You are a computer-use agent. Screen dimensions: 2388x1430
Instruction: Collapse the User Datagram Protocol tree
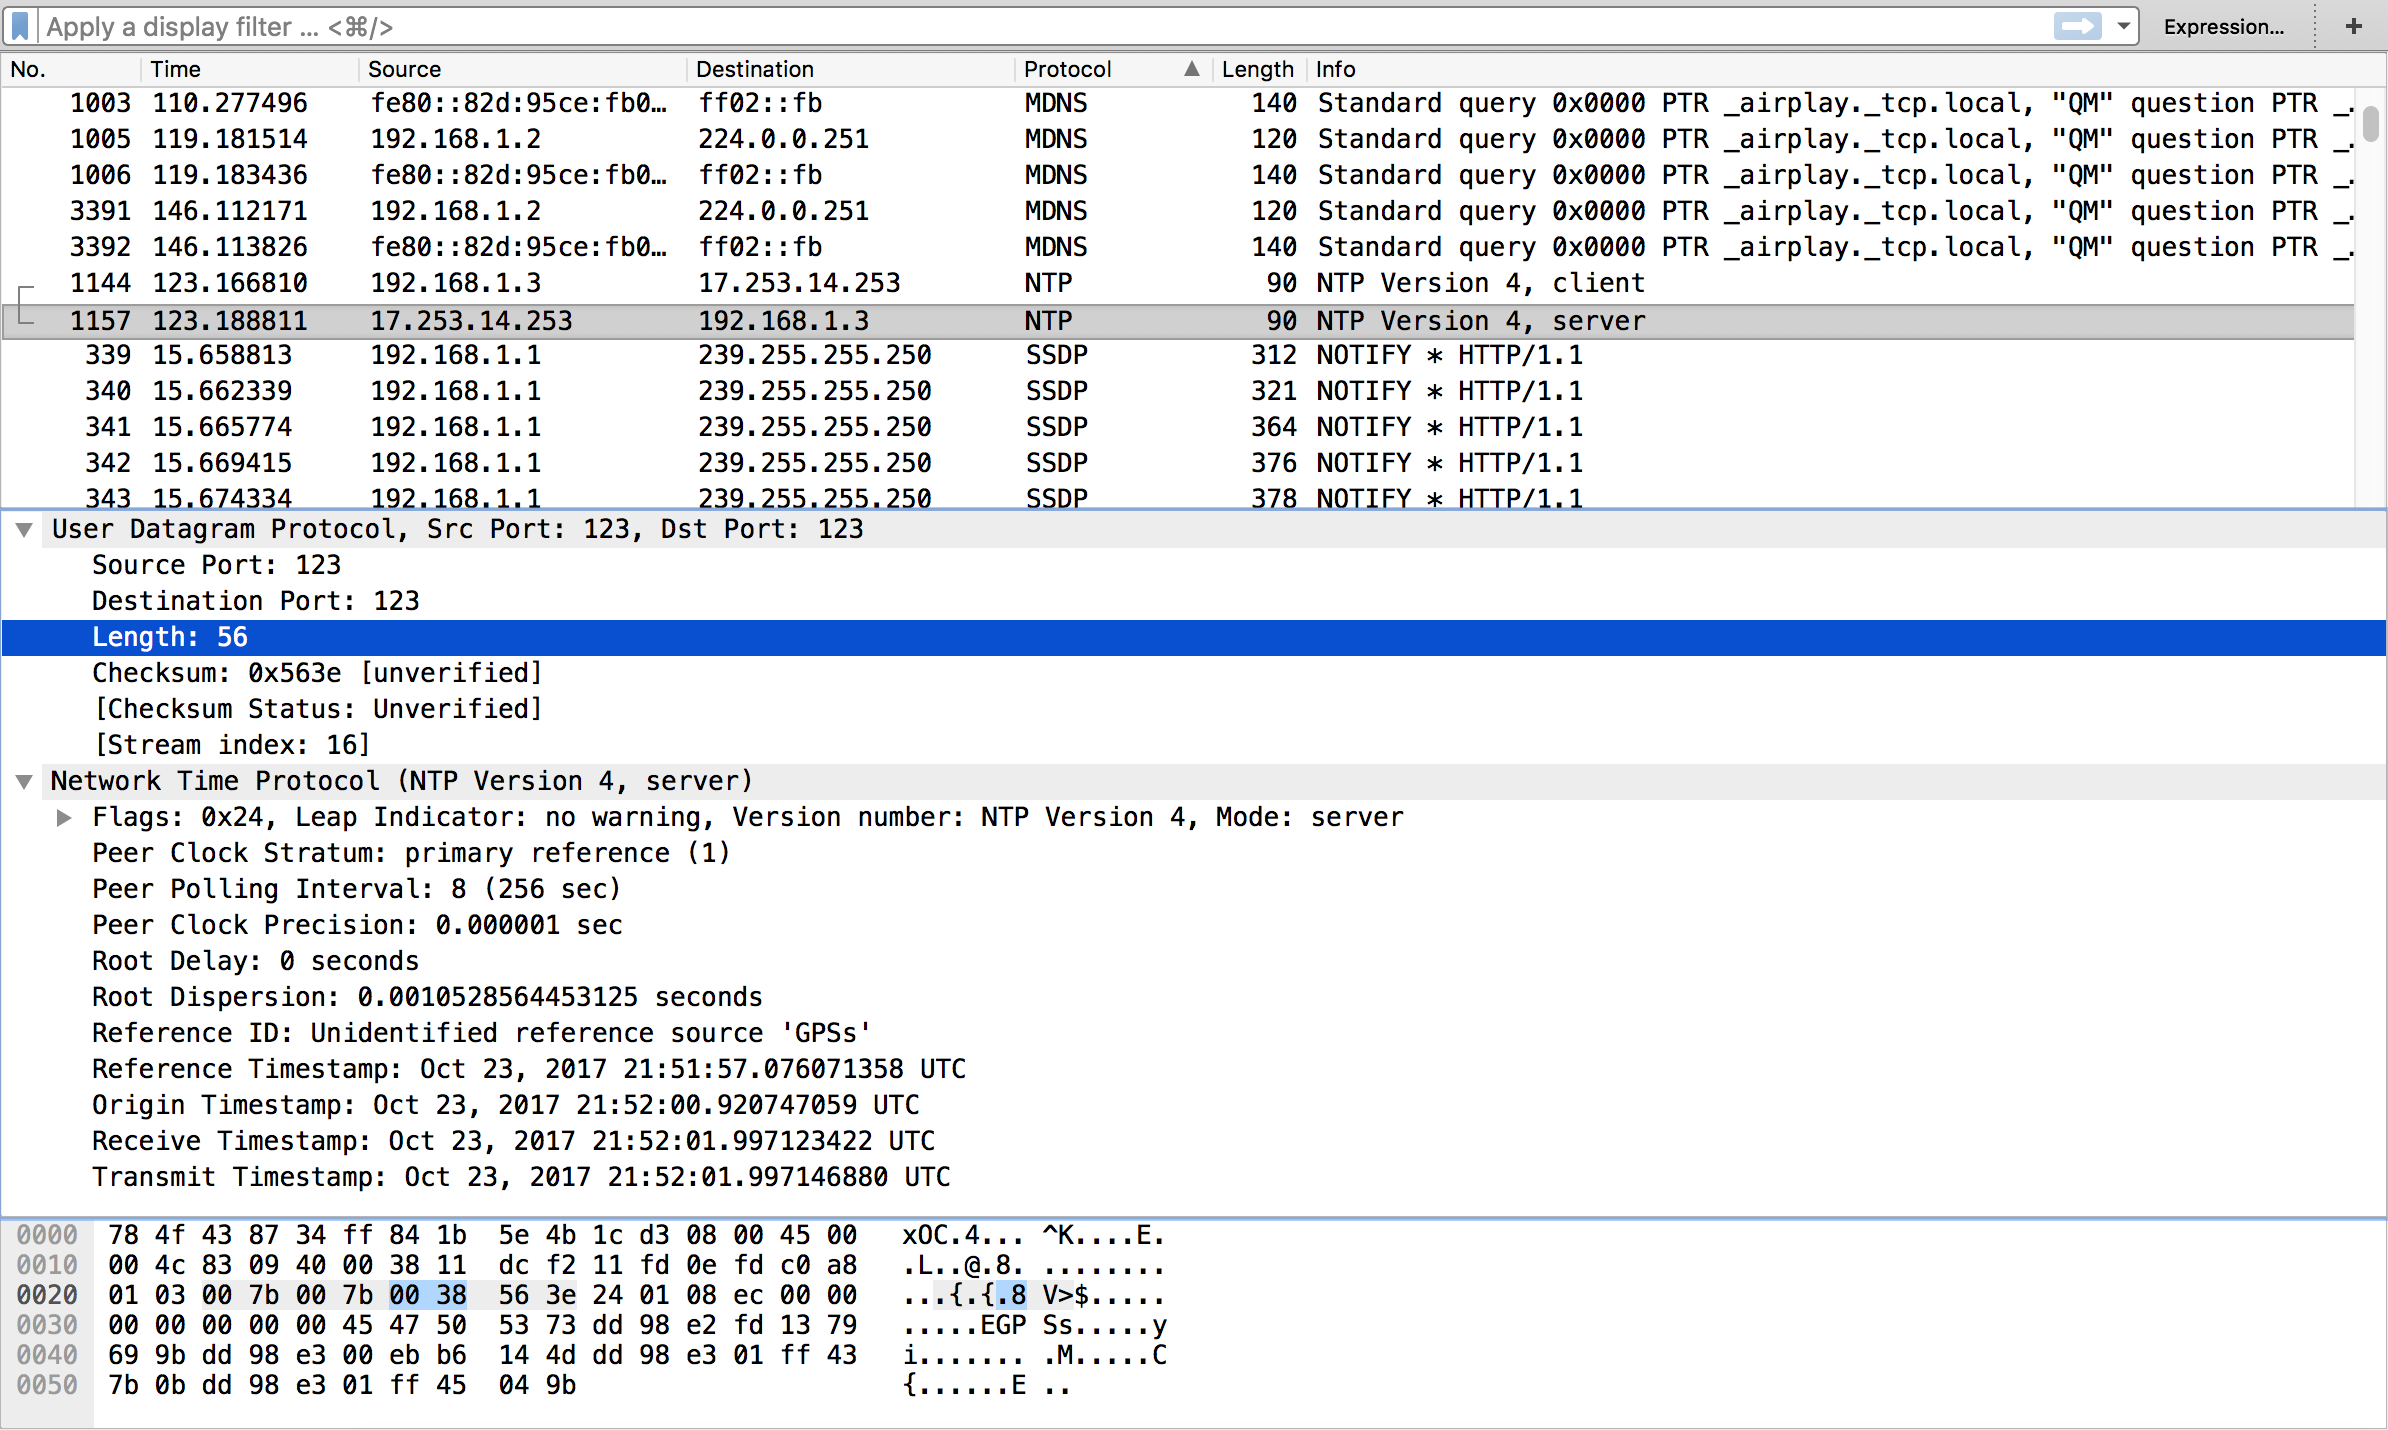[x=25, y=530]
